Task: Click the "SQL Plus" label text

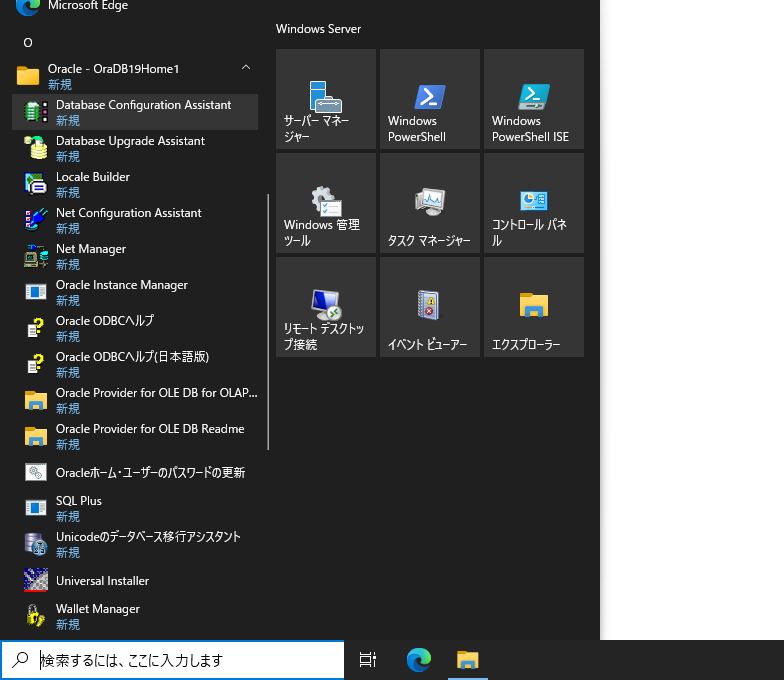Action: pos(79,501)
